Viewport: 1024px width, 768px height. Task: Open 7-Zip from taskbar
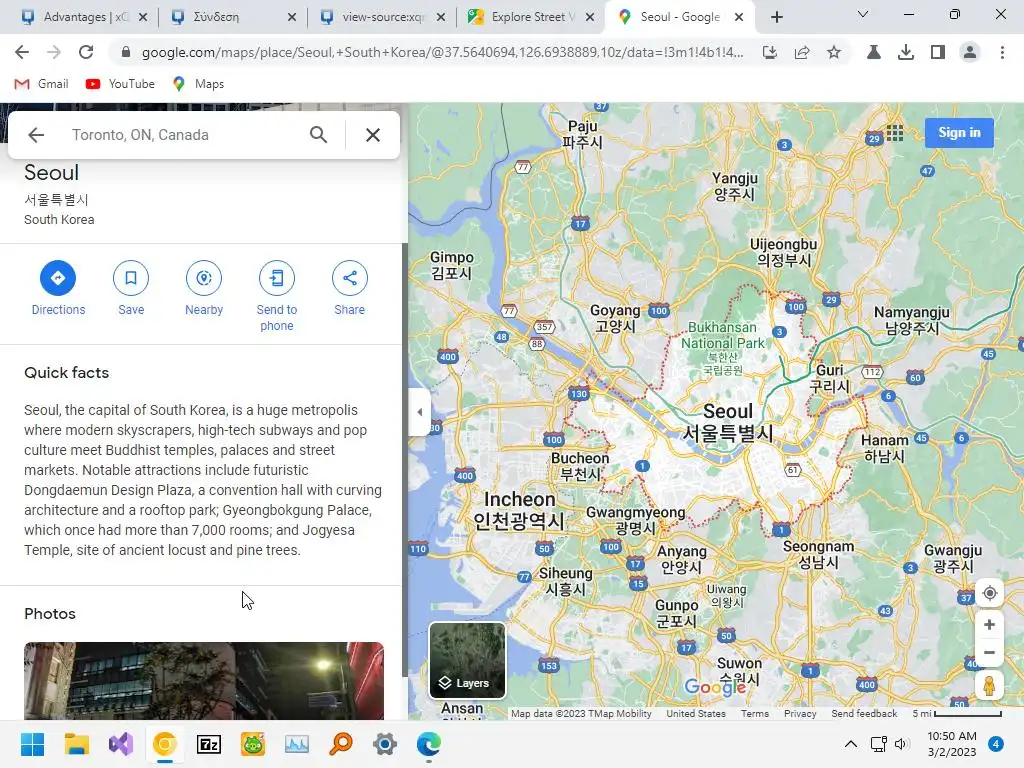(209, 744)
